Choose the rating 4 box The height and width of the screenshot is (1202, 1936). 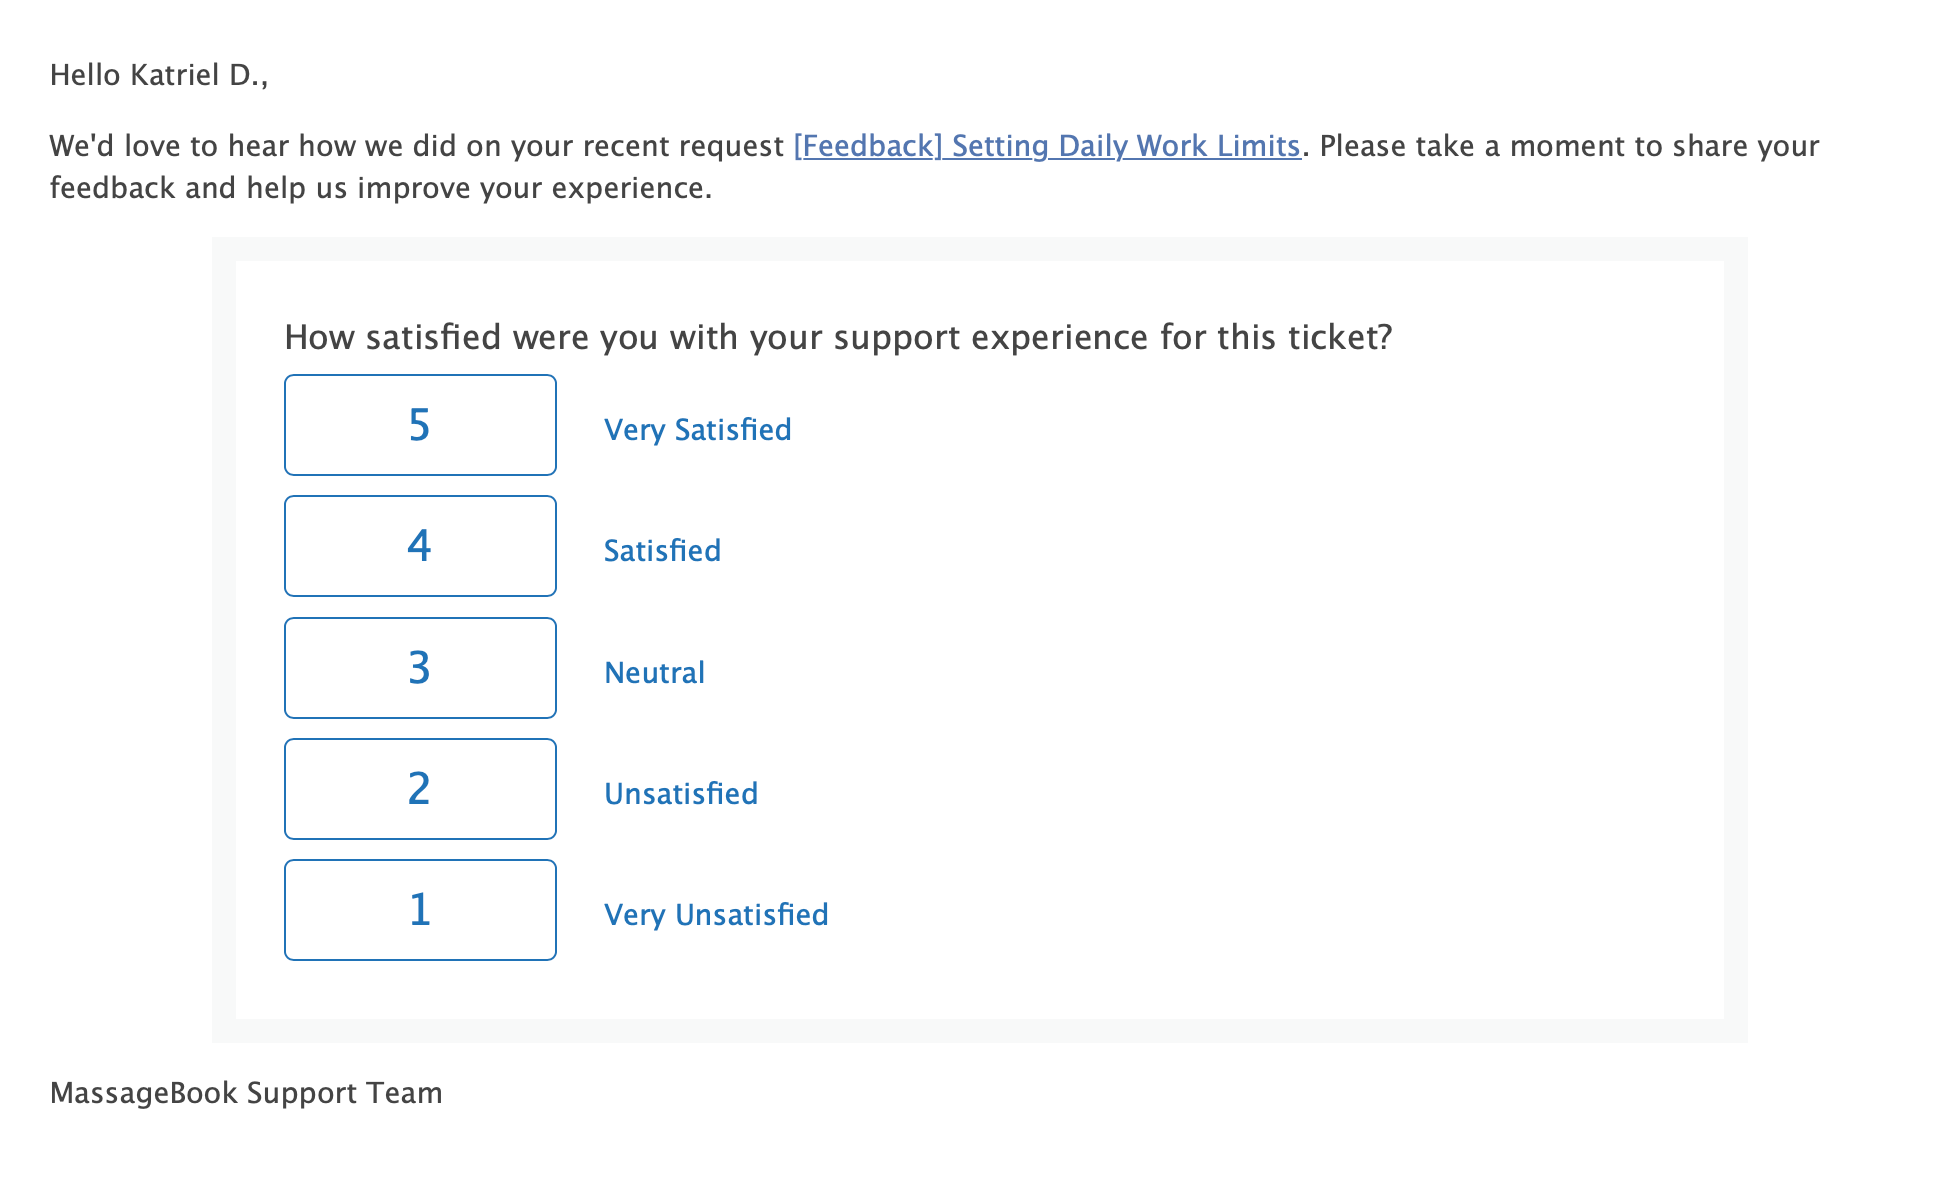pyautogui.click(x=420, y=546)
